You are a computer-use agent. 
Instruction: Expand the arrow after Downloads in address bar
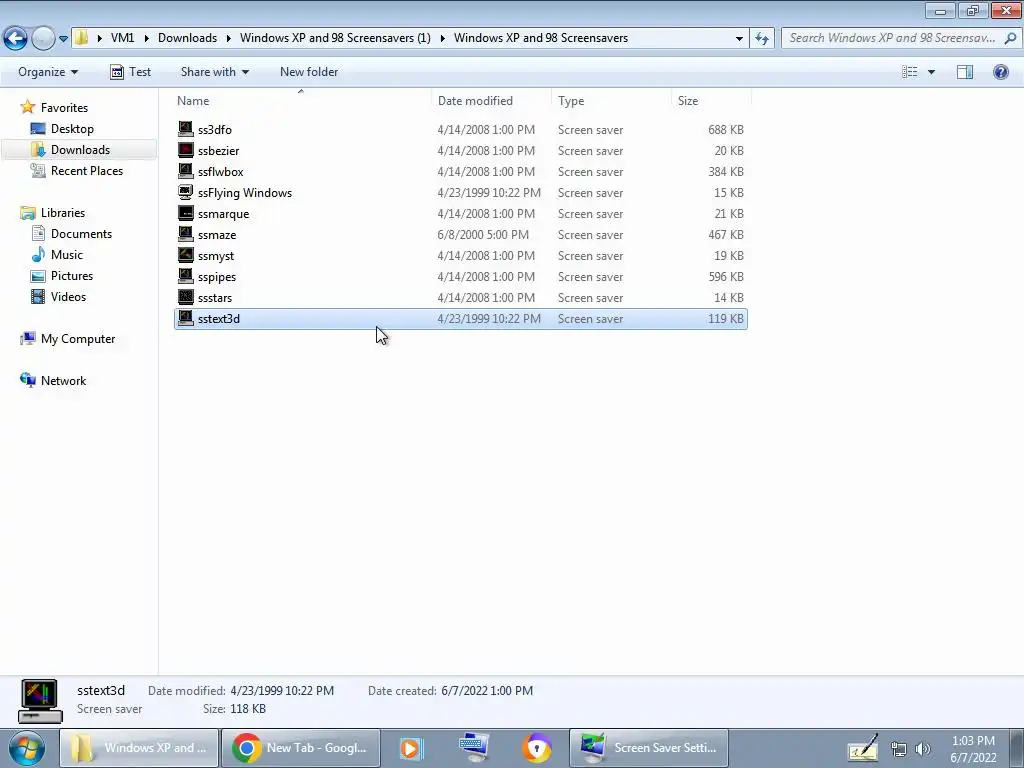229,38
